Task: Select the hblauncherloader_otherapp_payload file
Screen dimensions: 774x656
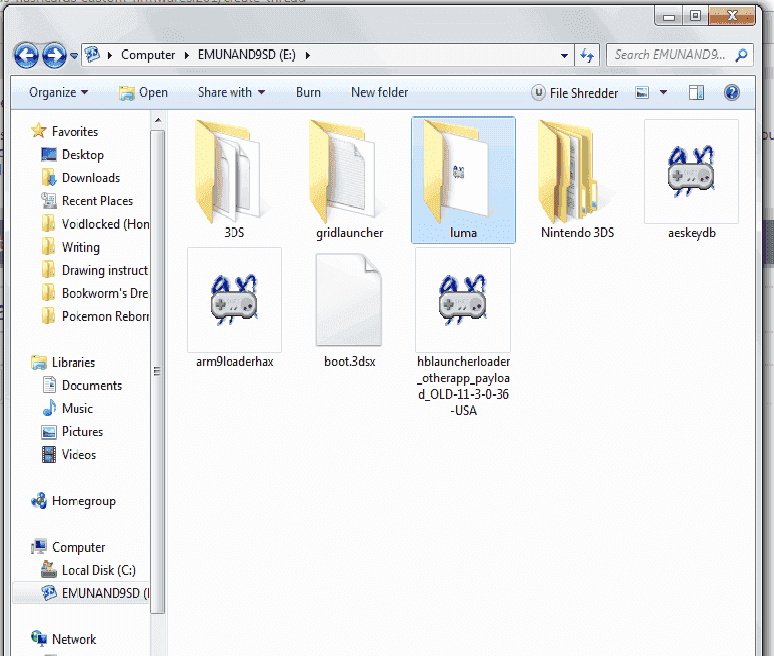Action: (463, 333)
